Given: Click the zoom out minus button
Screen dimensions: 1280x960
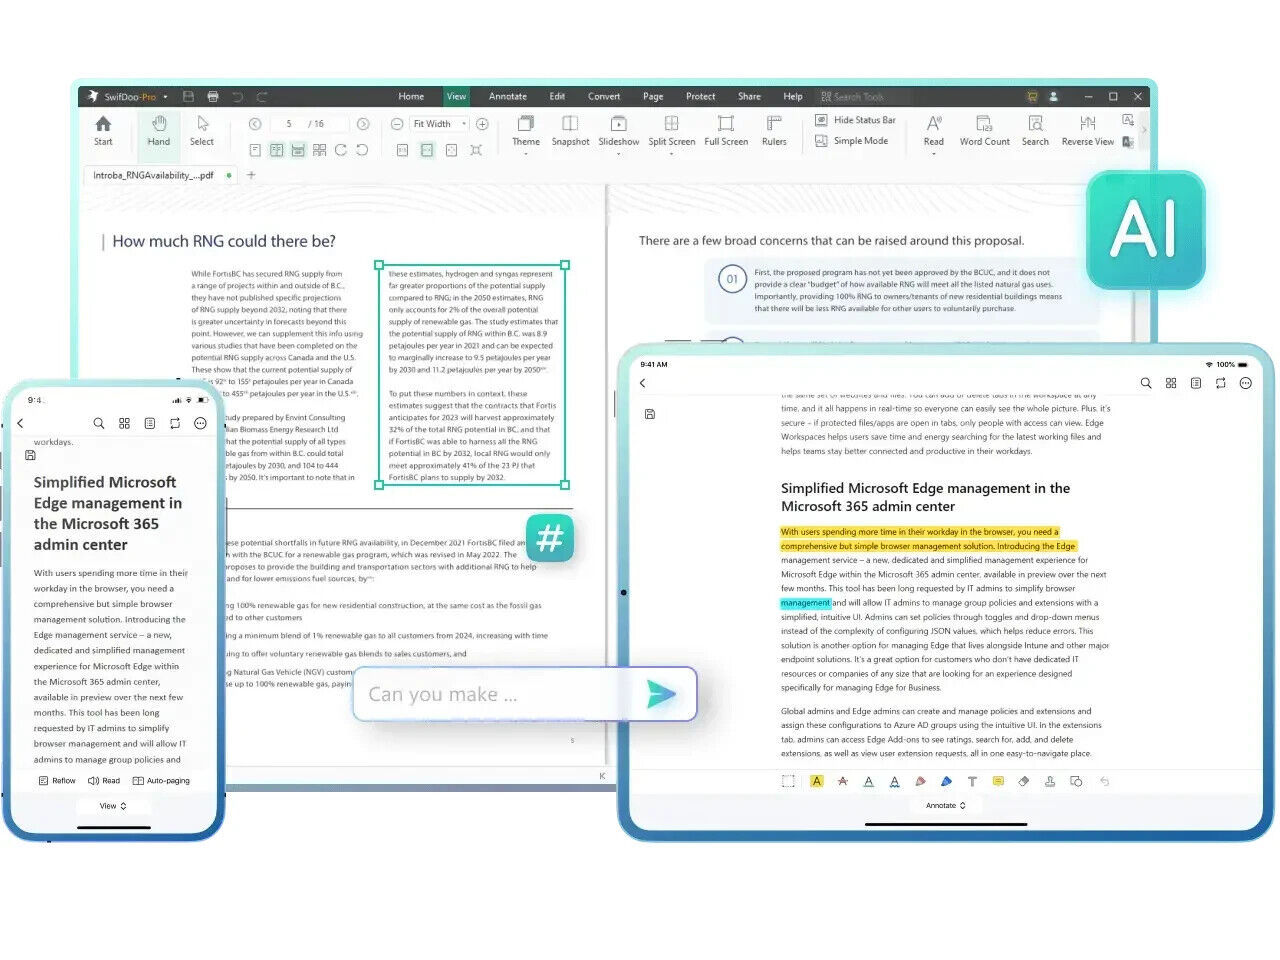Looking at the screenshot, I should coord(397,124).
